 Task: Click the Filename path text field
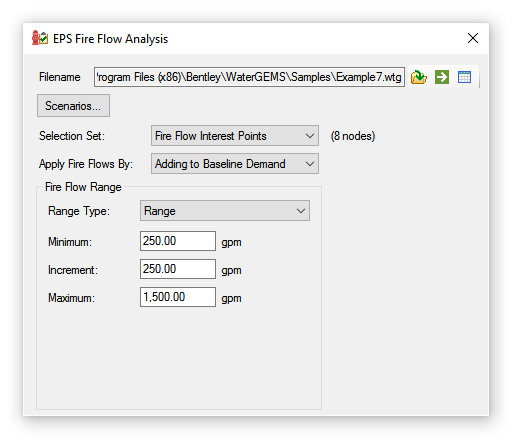pyautogui.click(x=249, y=77)
